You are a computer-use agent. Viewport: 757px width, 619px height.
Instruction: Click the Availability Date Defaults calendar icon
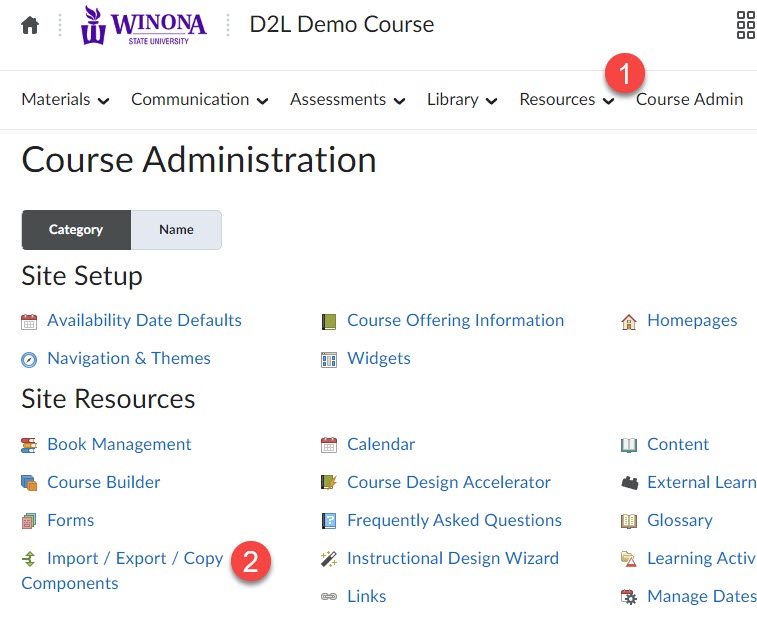coord(29,321)
